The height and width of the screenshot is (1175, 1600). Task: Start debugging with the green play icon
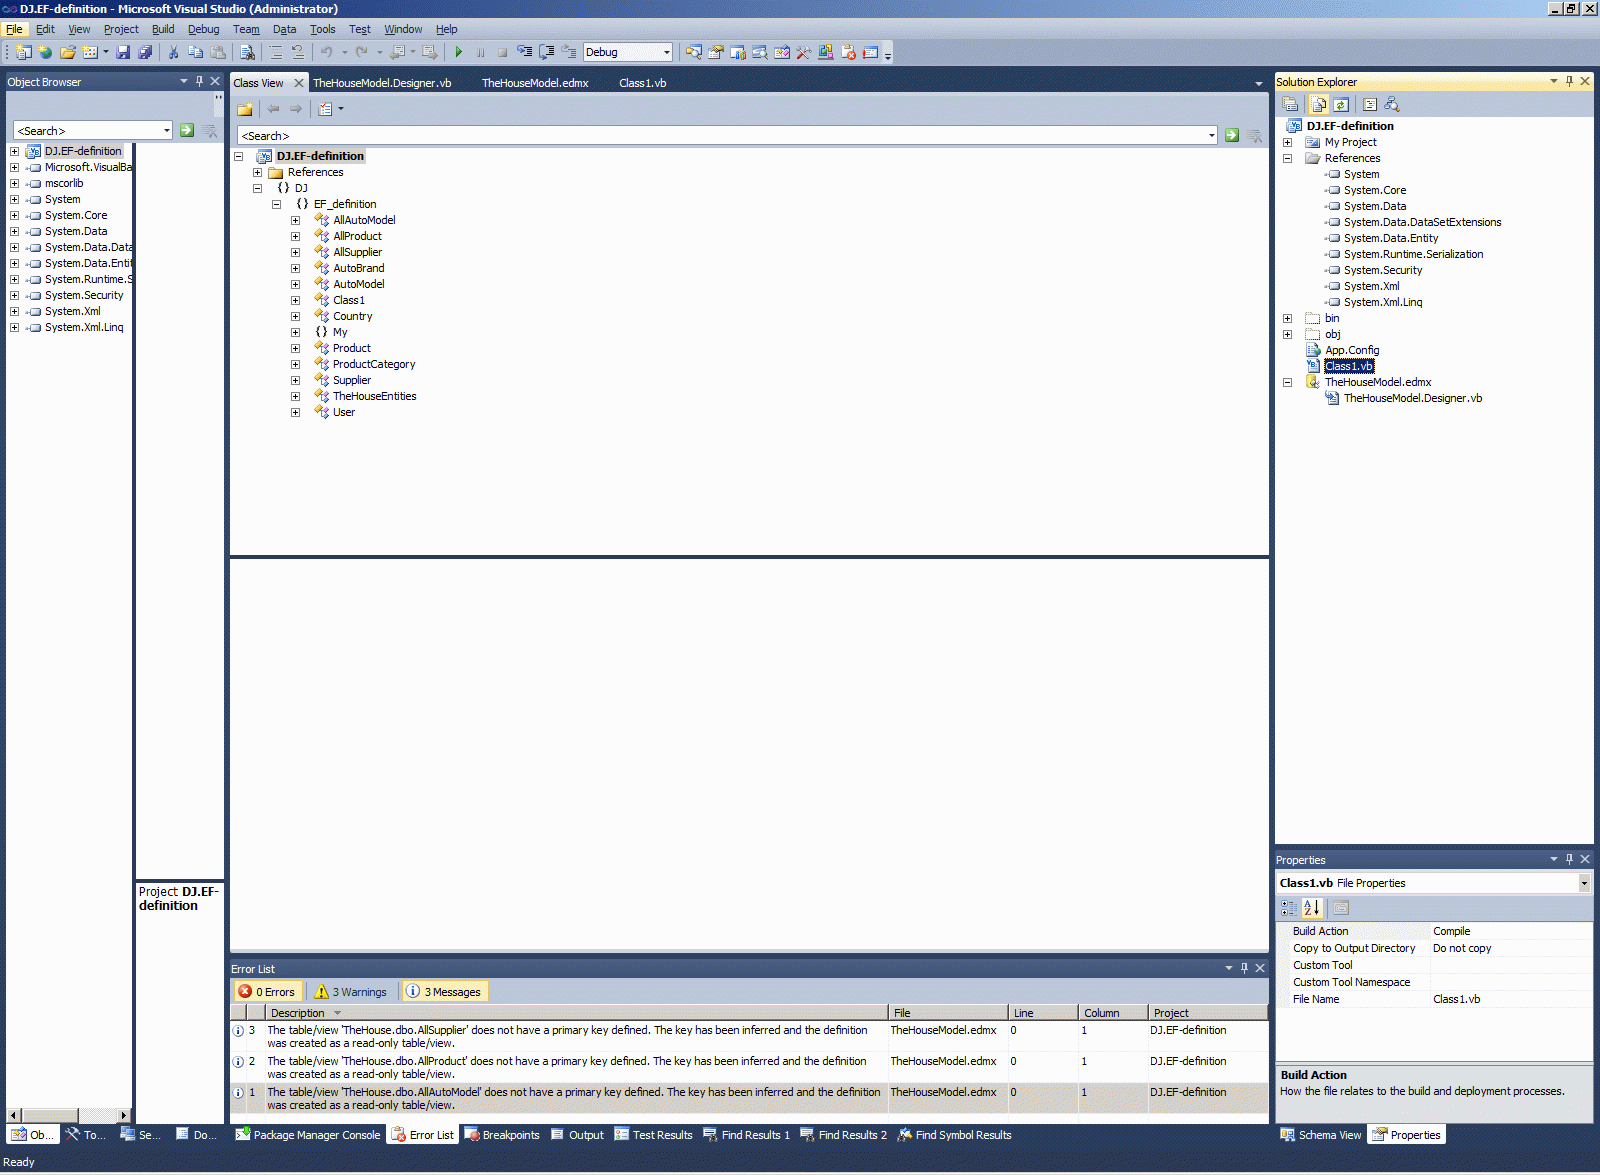[458, 52]
